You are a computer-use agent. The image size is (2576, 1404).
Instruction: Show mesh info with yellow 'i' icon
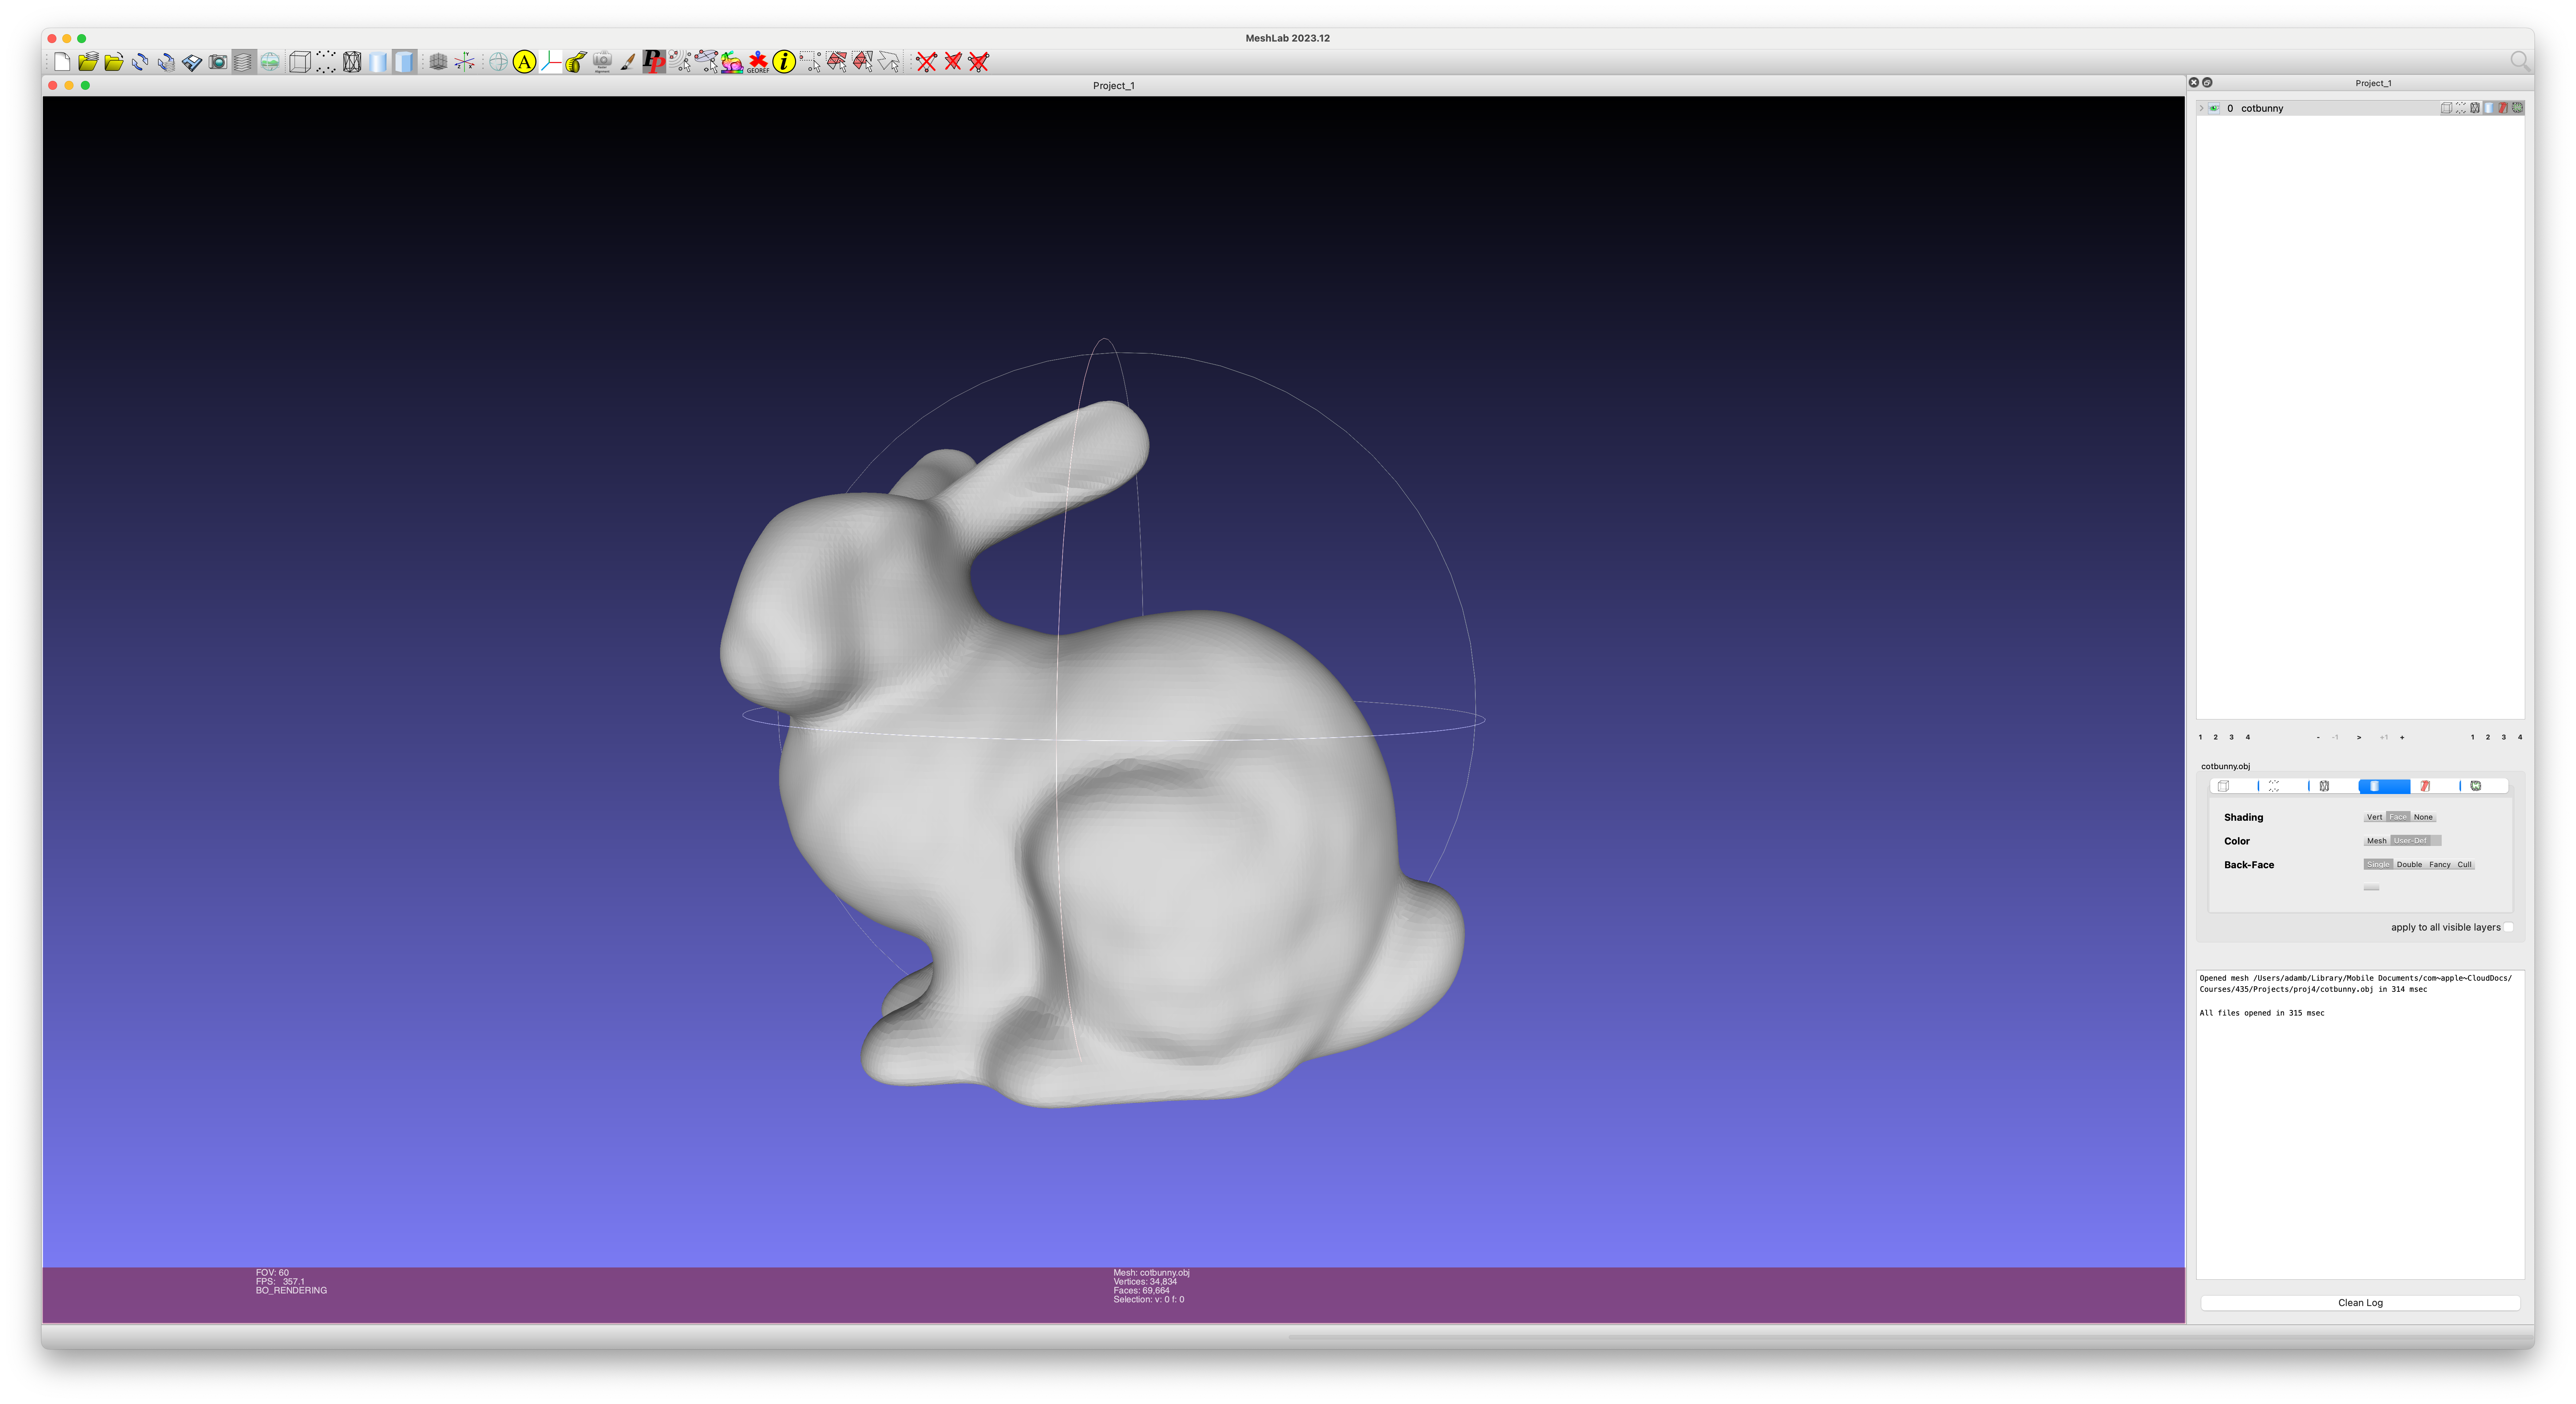(x=784, y=62)
